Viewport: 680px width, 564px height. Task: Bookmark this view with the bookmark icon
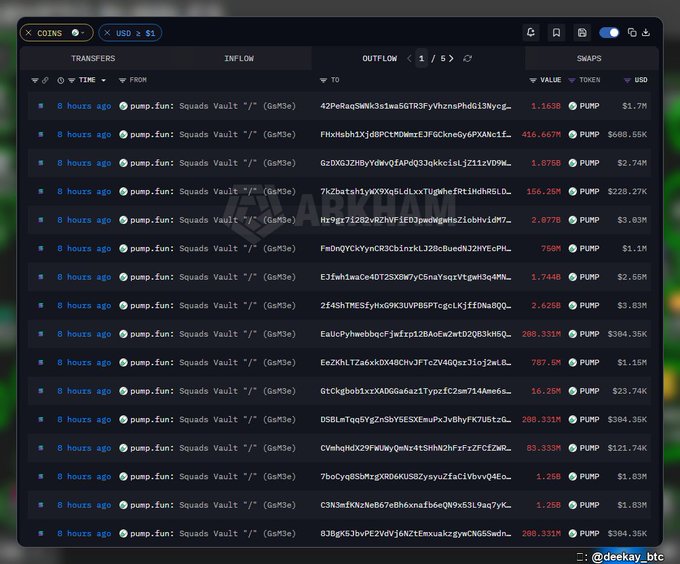[556, 33]
